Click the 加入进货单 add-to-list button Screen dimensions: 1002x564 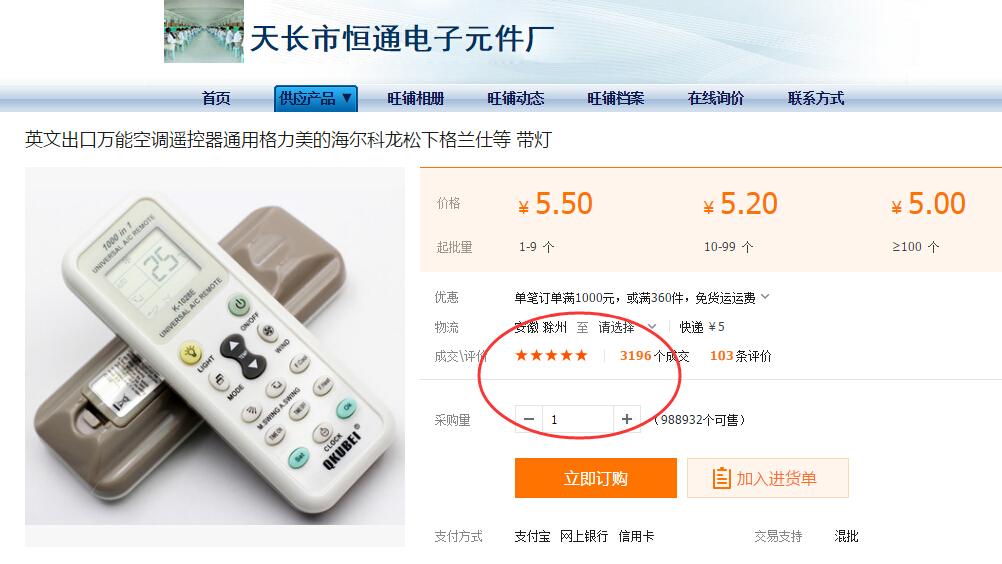click(767, 478)
